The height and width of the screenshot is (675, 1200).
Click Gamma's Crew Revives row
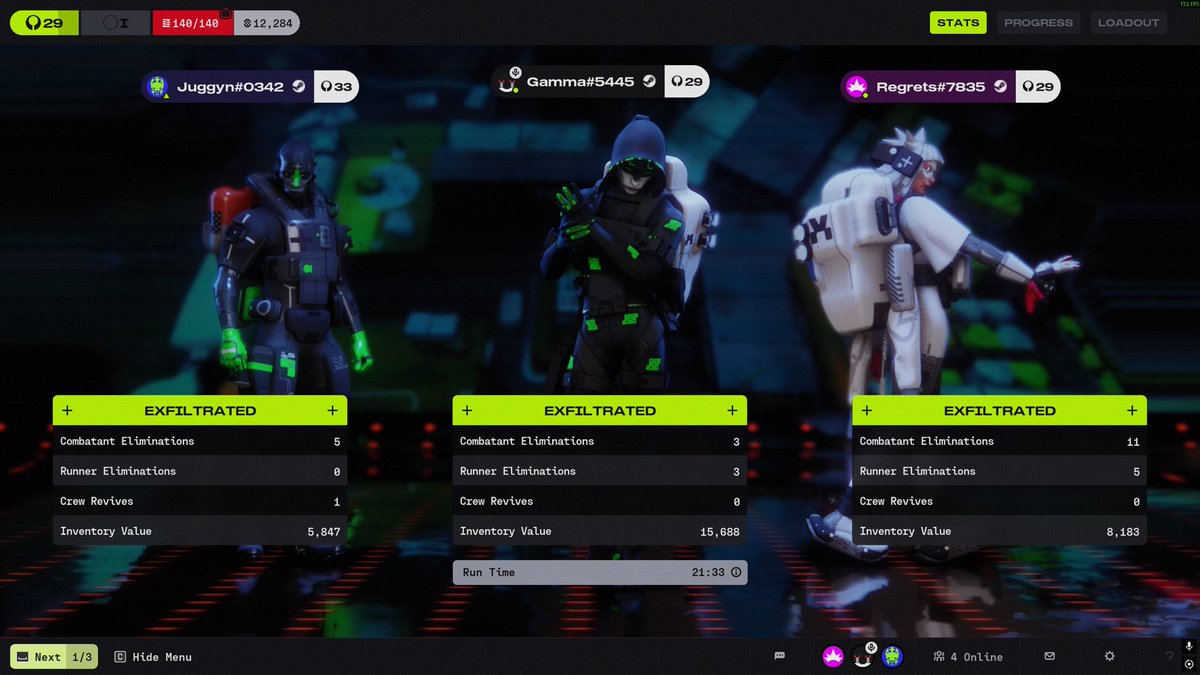click(x=600, y=501)
